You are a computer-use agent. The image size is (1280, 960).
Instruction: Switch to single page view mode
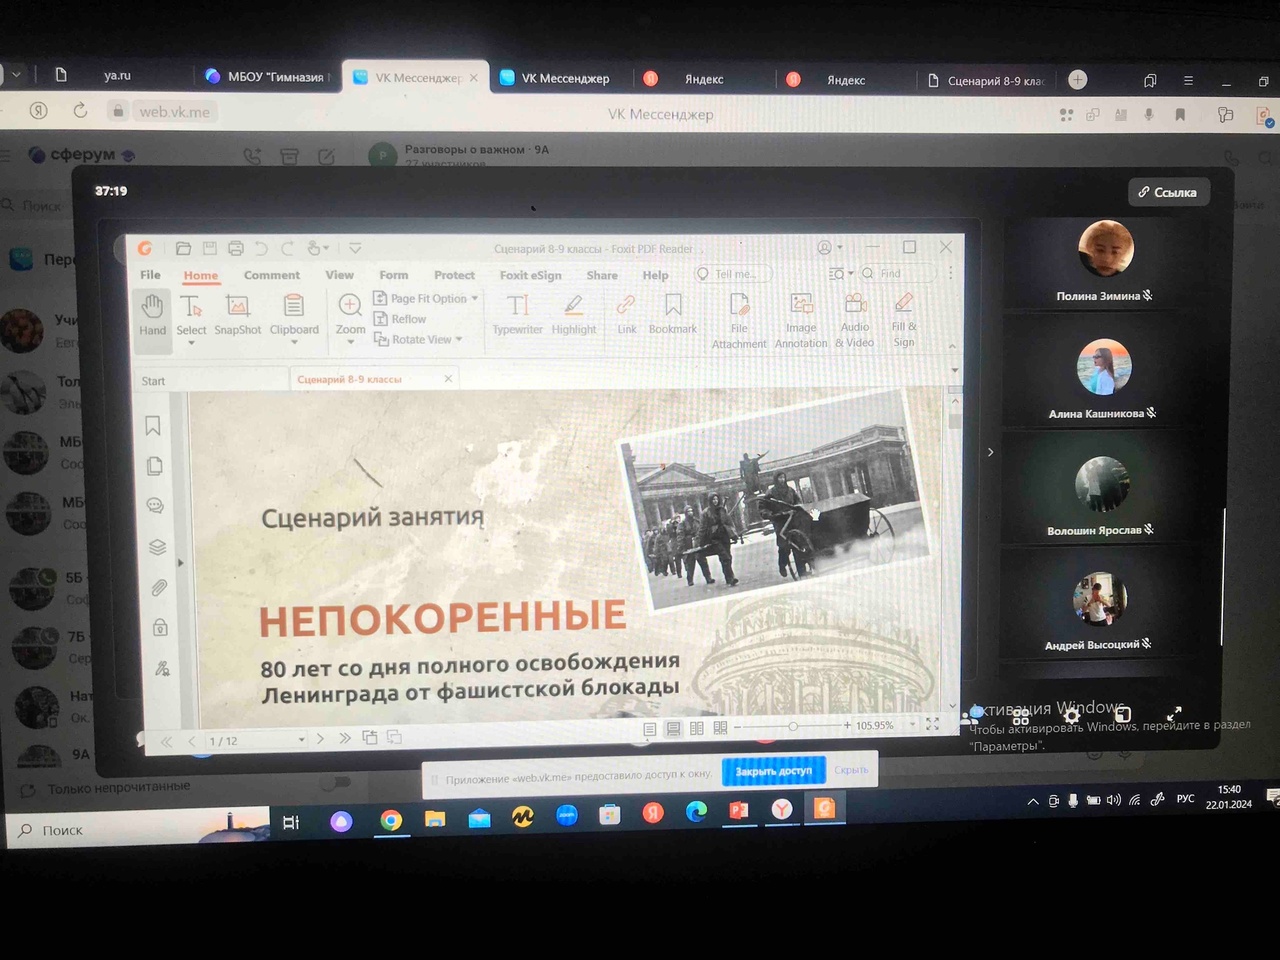[649, 729]
